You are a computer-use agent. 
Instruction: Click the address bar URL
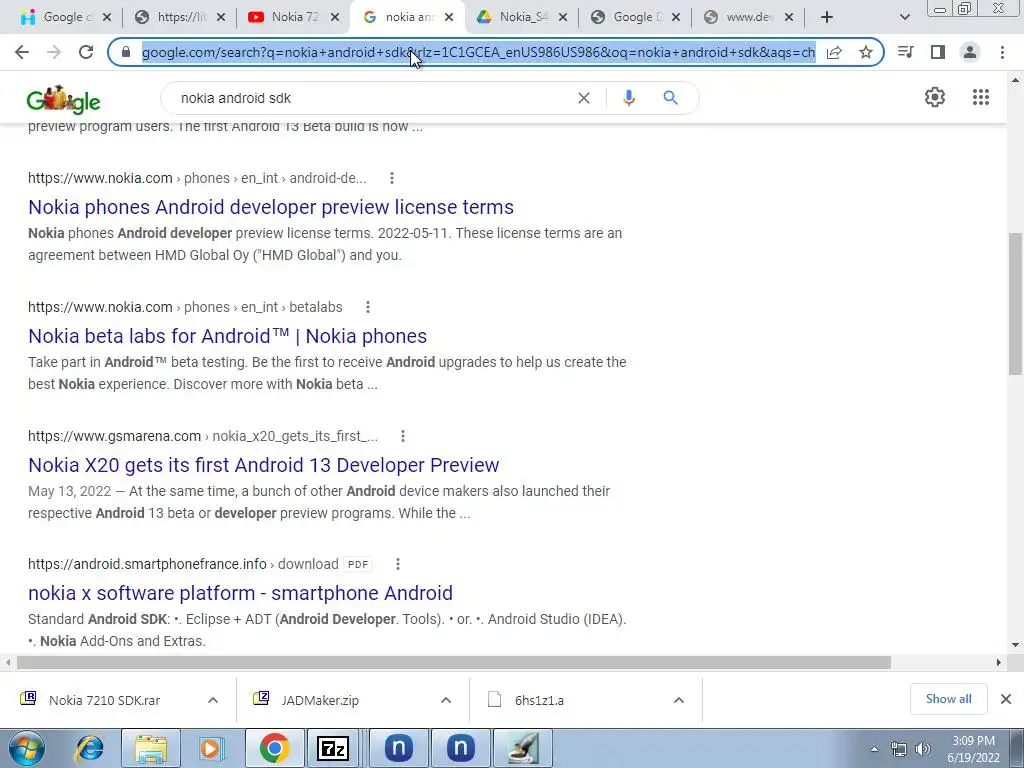pyautogui.click(x=478, y=52)
